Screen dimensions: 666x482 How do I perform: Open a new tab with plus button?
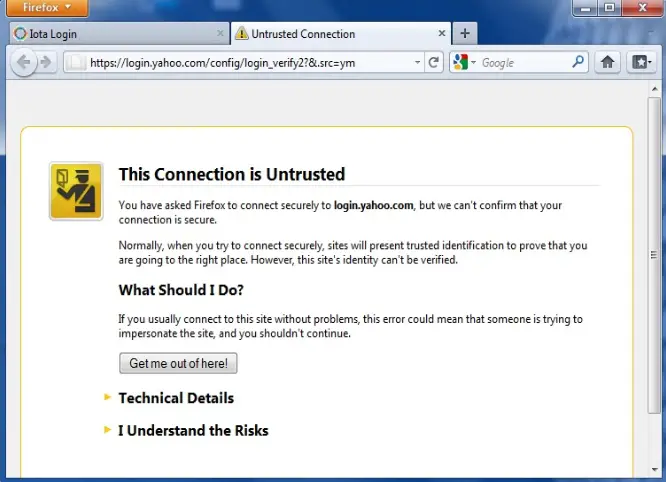click(x=465, y=34)
